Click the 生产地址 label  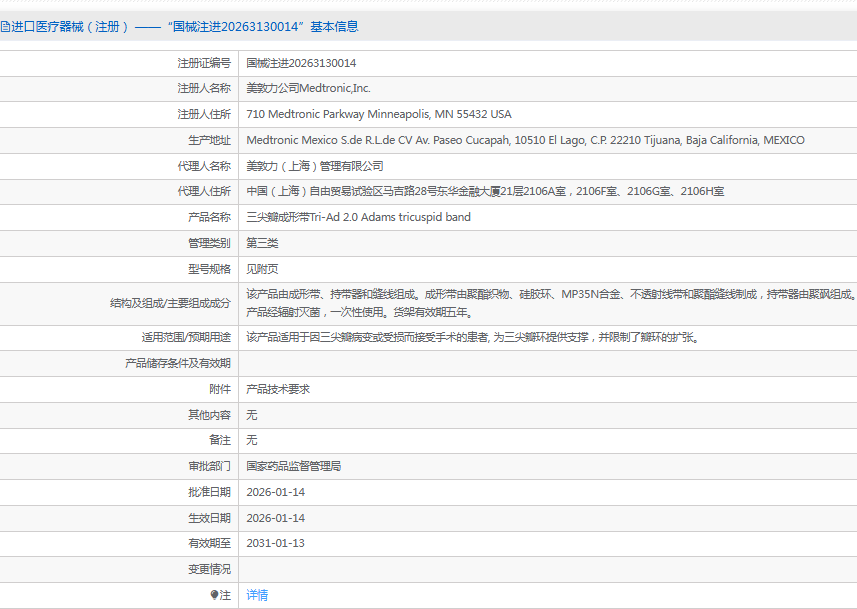tap(209, 140)
